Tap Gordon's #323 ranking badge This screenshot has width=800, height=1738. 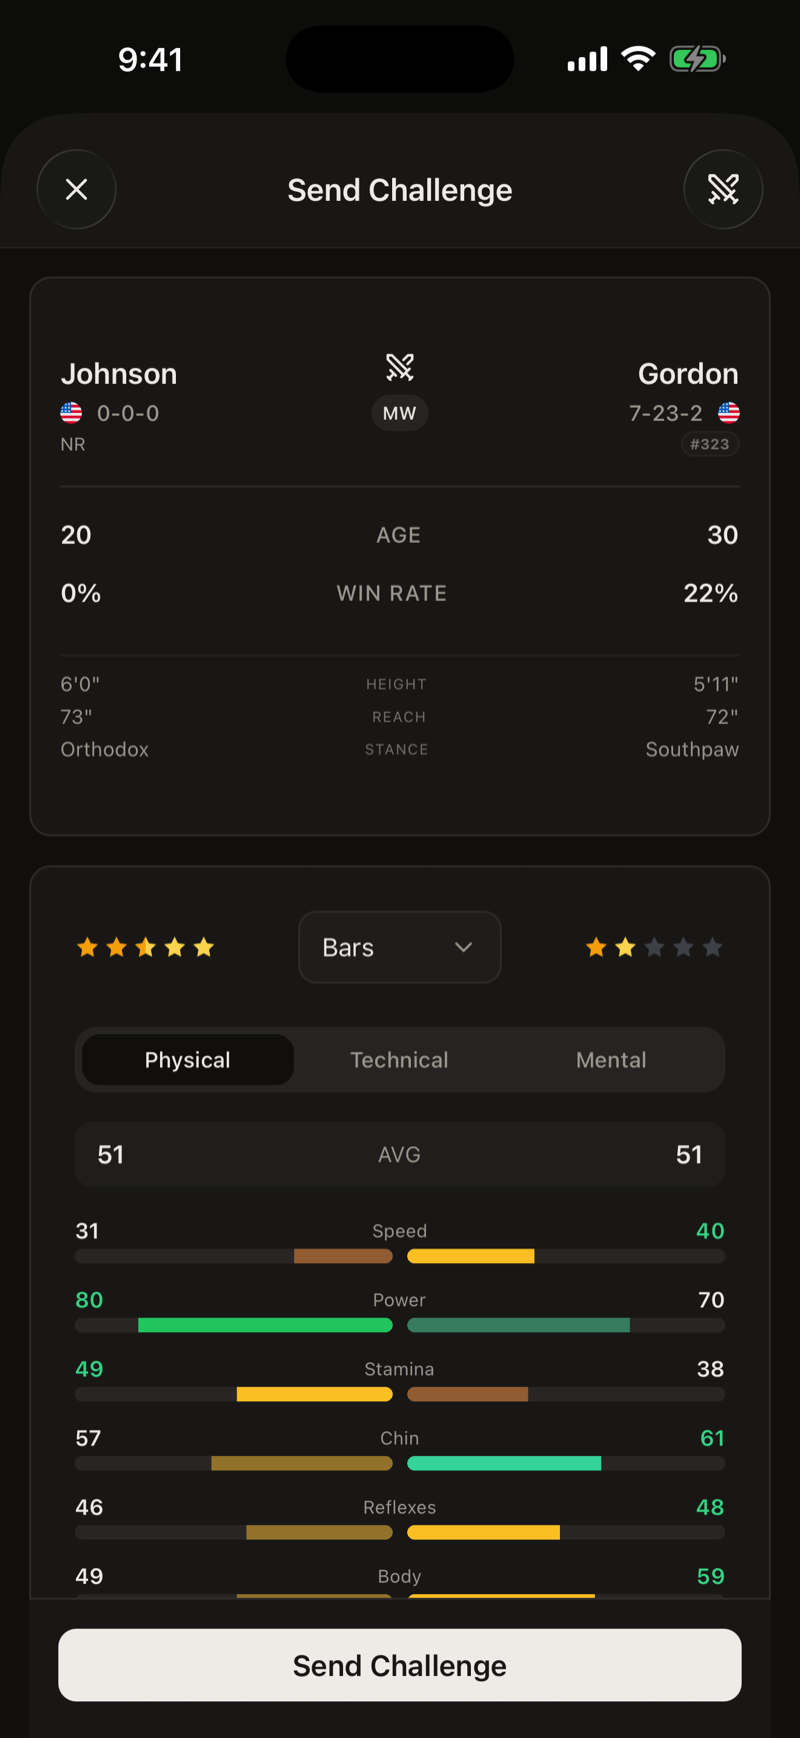710,444
